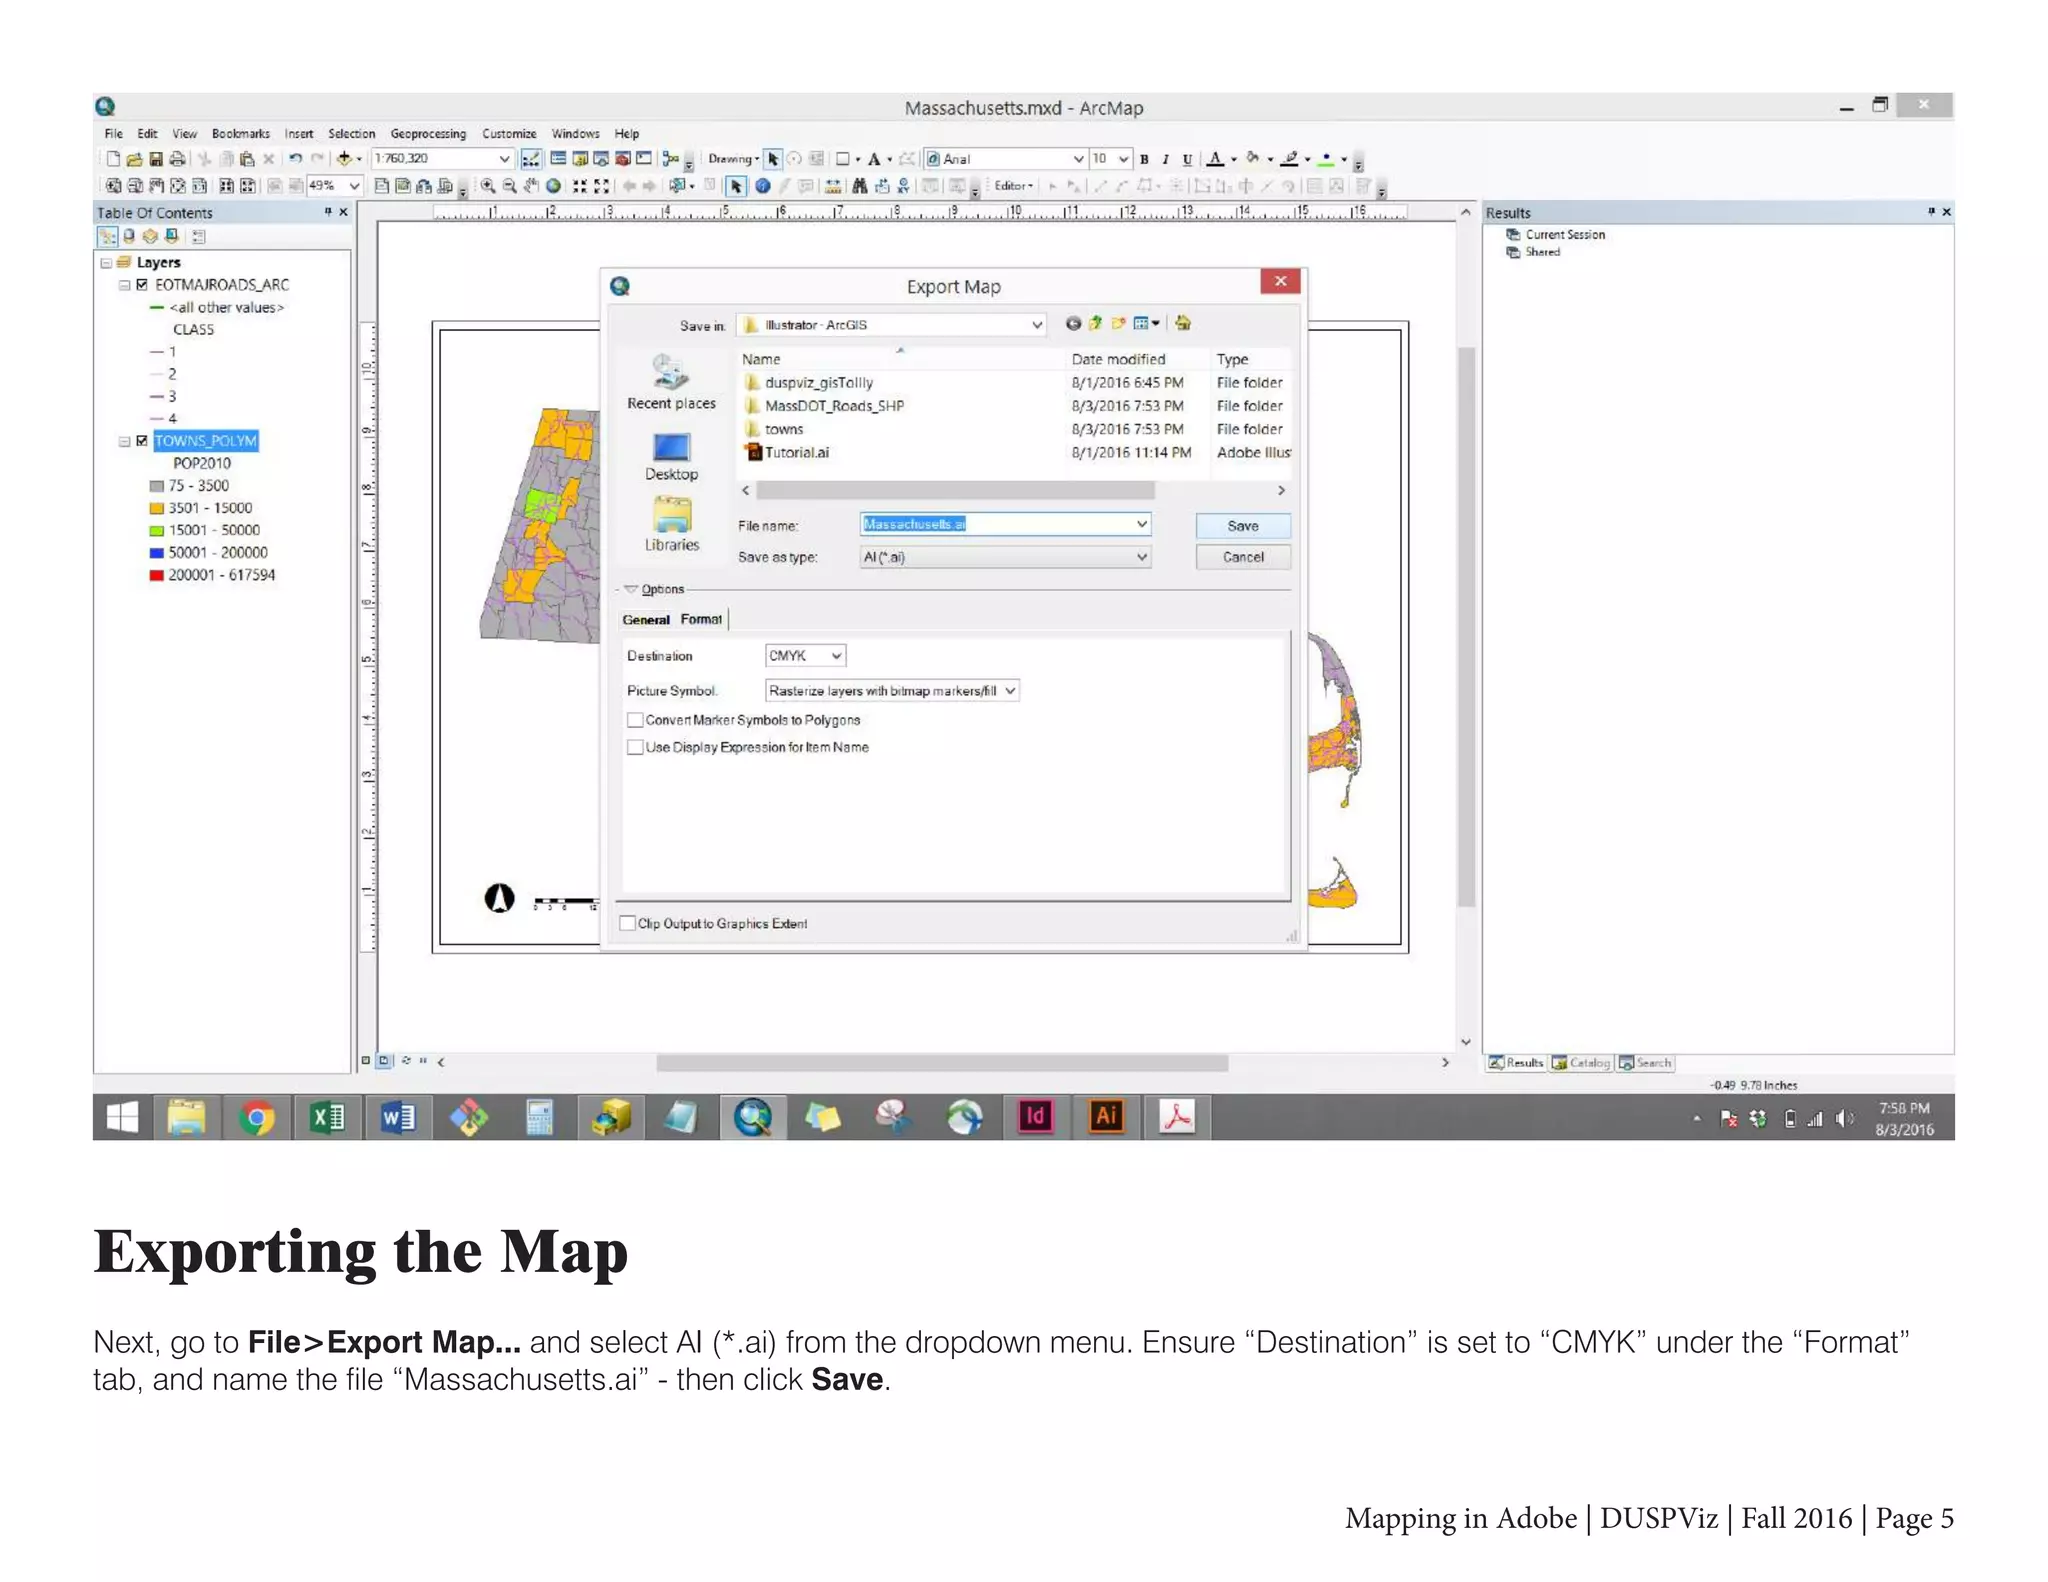Click the Print icon in ArcMap toolbar
The image size is (2048, 1582).
[x=177, y=159]
